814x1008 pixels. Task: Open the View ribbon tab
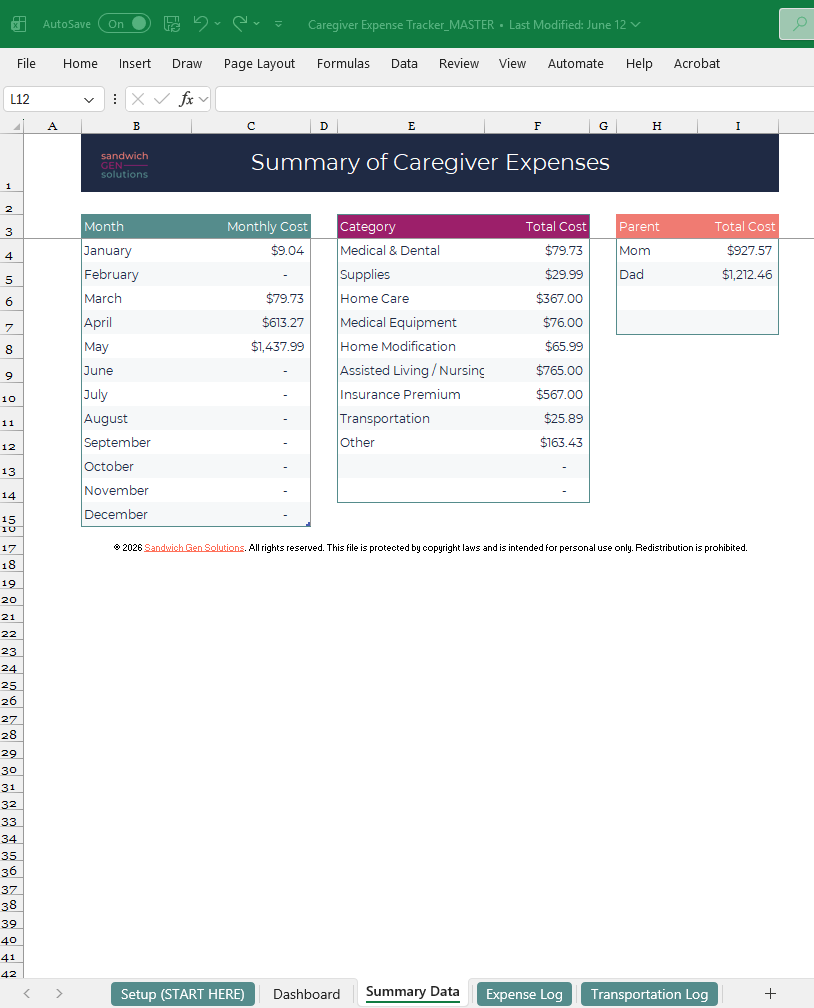point(512,64)
